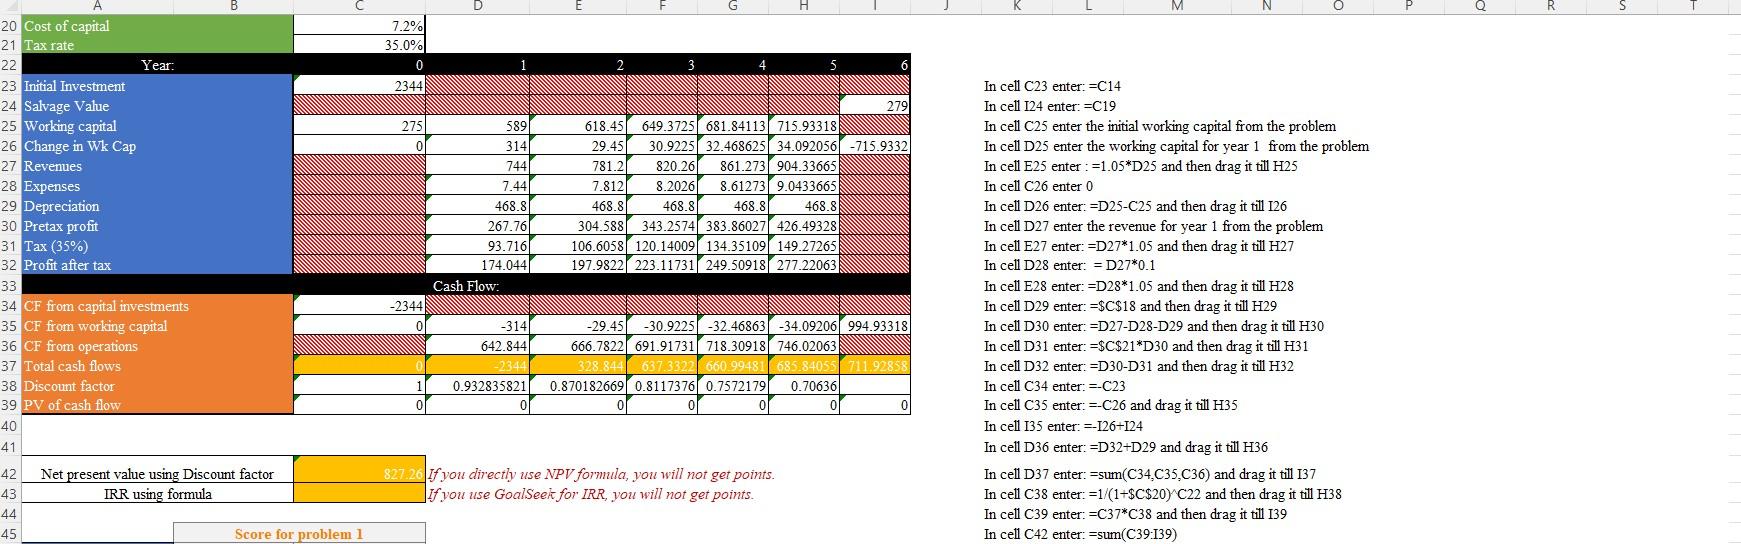1741x544 pixels.
Task: Click the 'Score for problem 1' label
Action: (299, 534)
